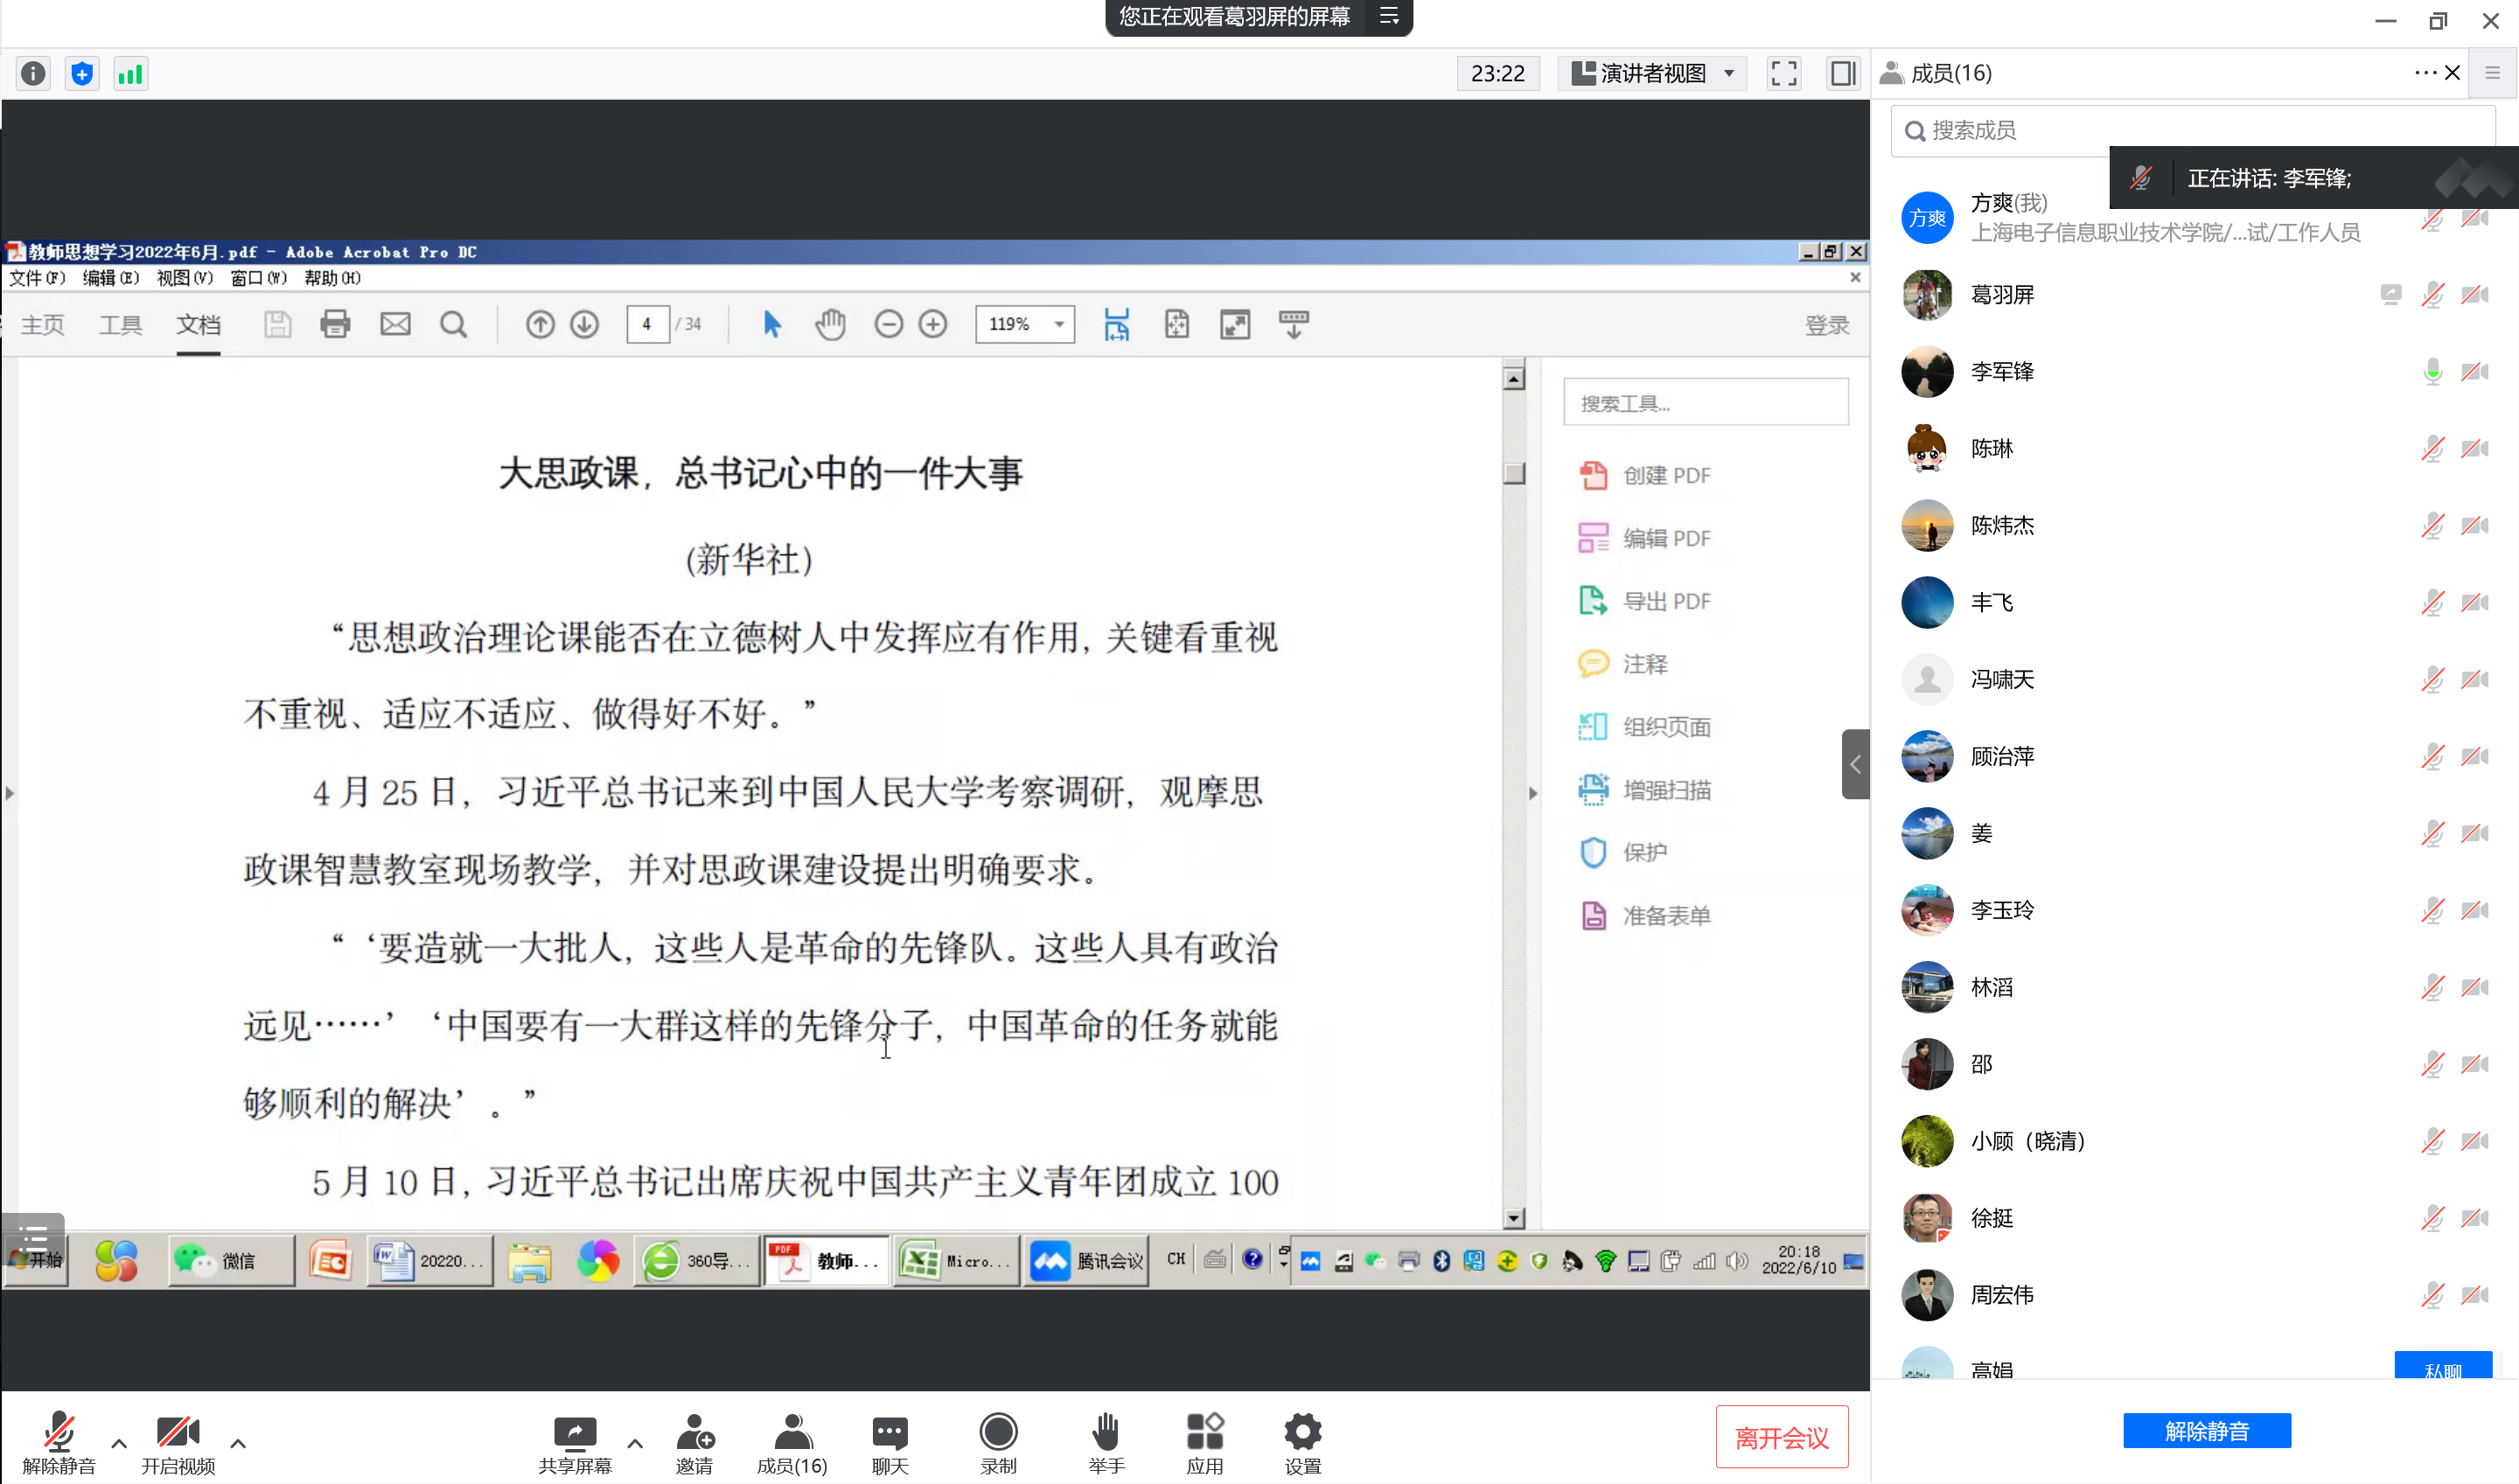Image resolution: width=2519 pixels, height=1484 pixels.
Task: Click the red 离开会议 button
Action: click(x=1781, y=1437)
